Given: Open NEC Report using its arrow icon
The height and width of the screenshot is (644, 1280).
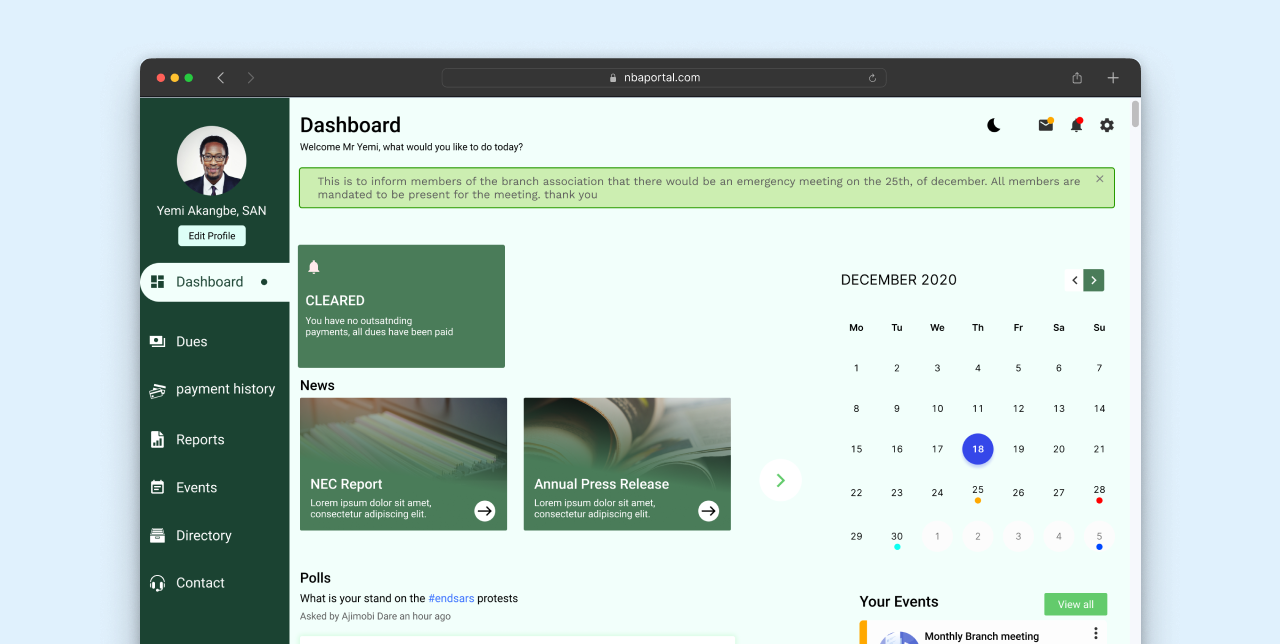Looking at the screenshot, I should point(485,511).
